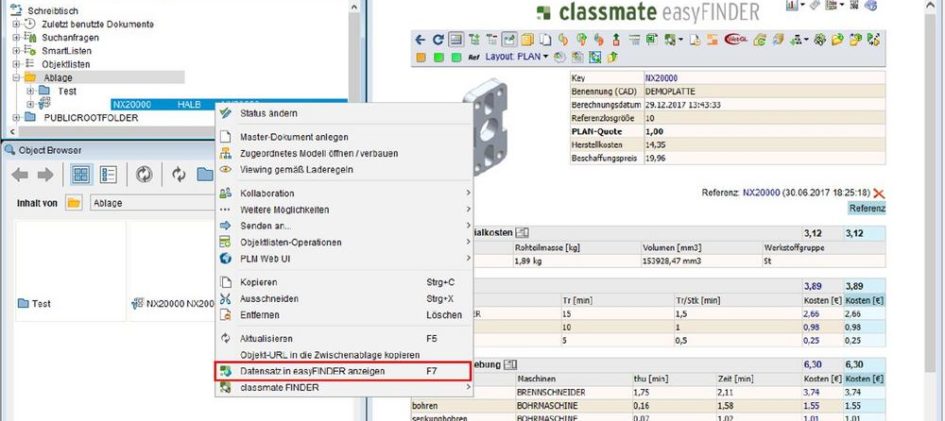The height and width of the screenshot is (421, 945).
Task: Click the tag icon at top right
Action: tap(815, 5)
